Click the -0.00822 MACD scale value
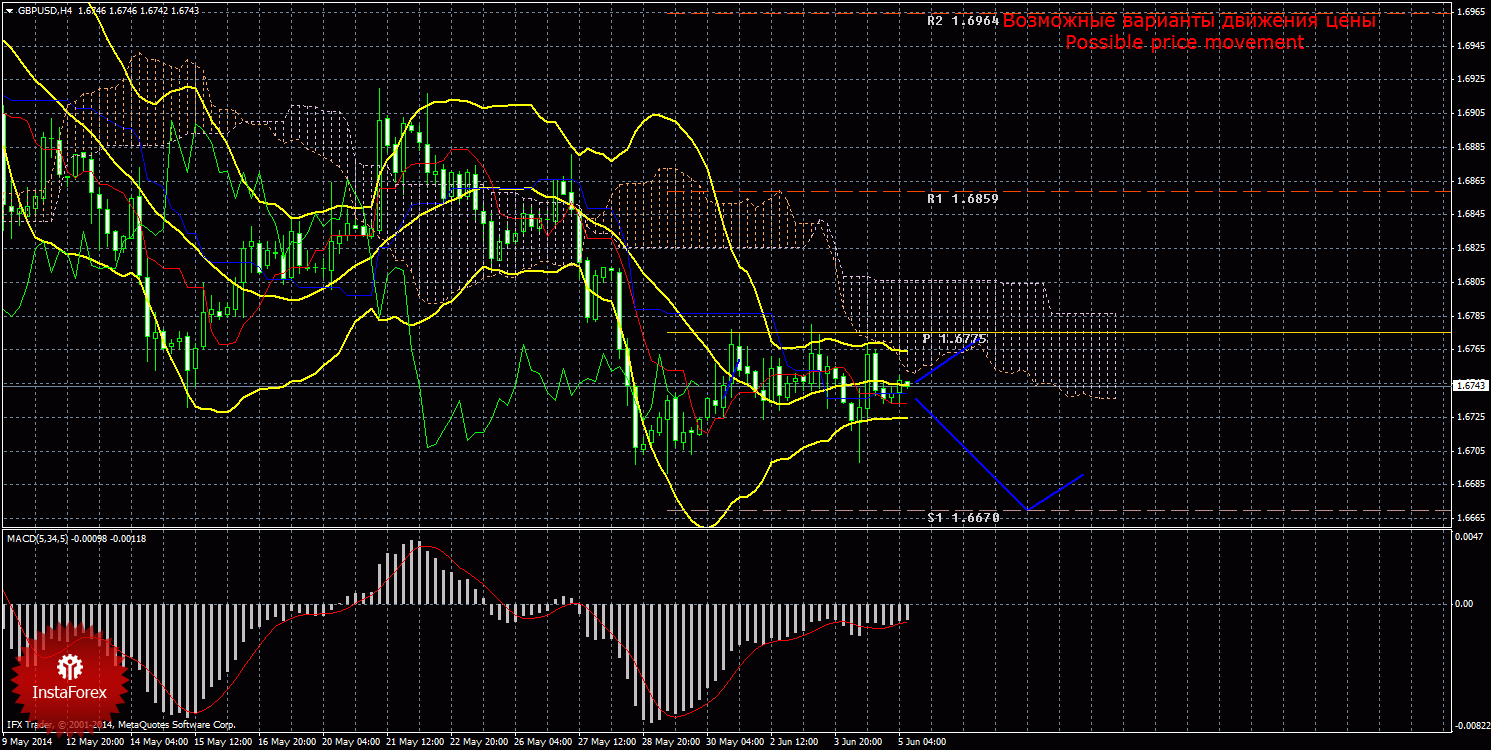 click(1470, 725)
